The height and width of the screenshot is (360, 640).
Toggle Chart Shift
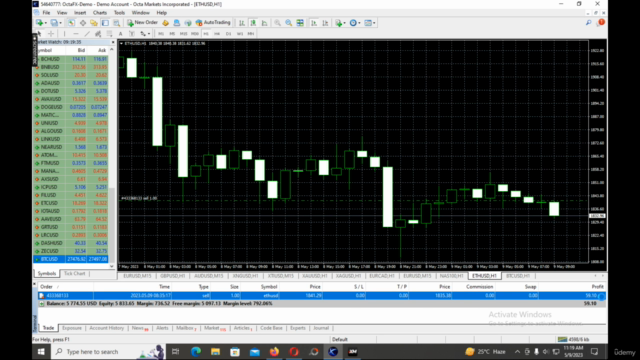click(325, 23)
